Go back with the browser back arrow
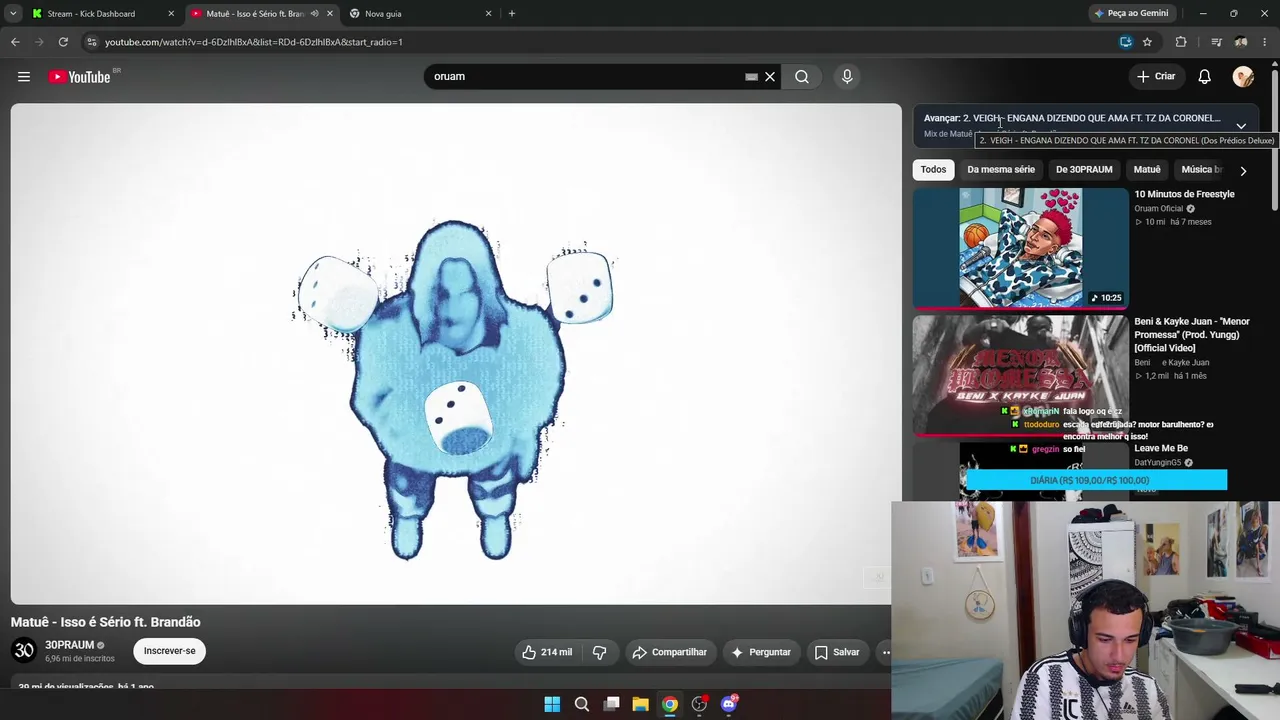 [15, 42]
